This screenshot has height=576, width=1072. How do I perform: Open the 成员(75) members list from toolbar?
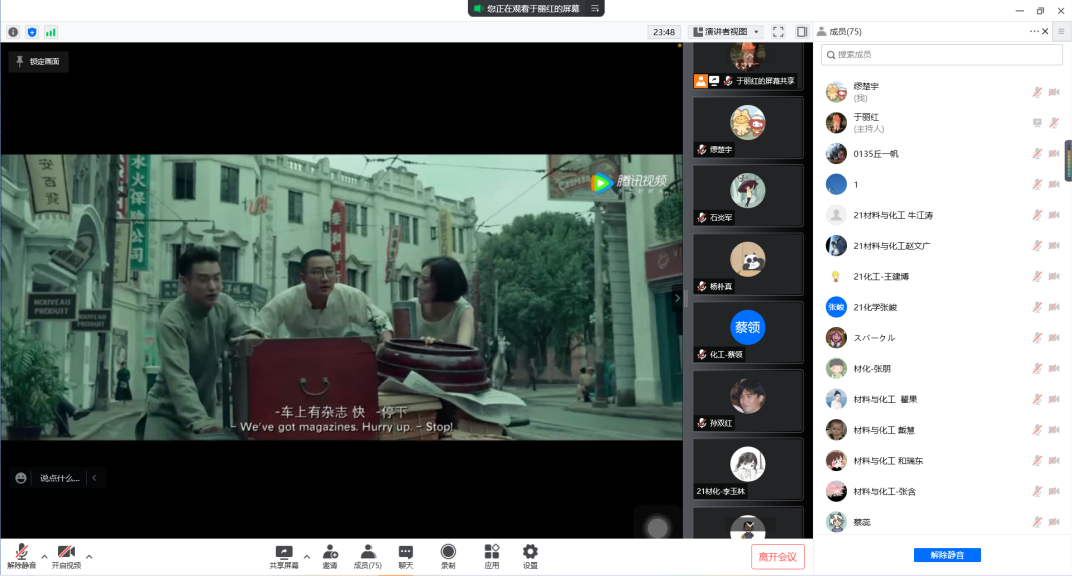click(x=367, y=555)
